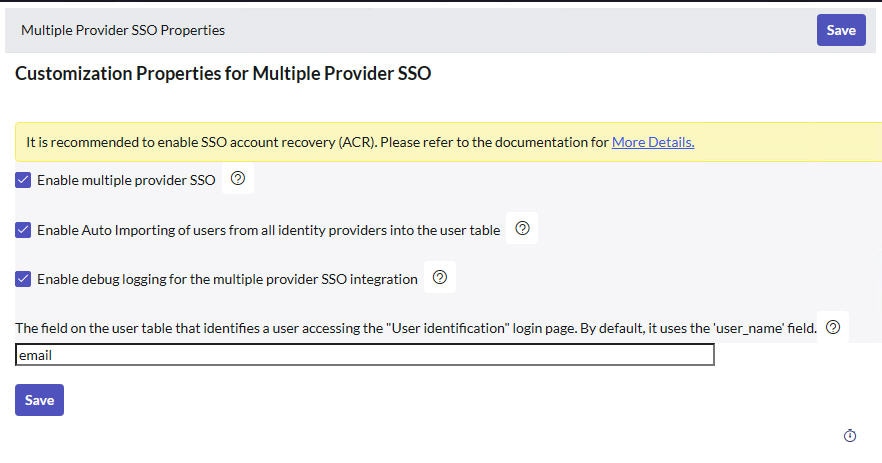Show help for debug logging option
The image size is (882, 463).
[x=440, y=277]
